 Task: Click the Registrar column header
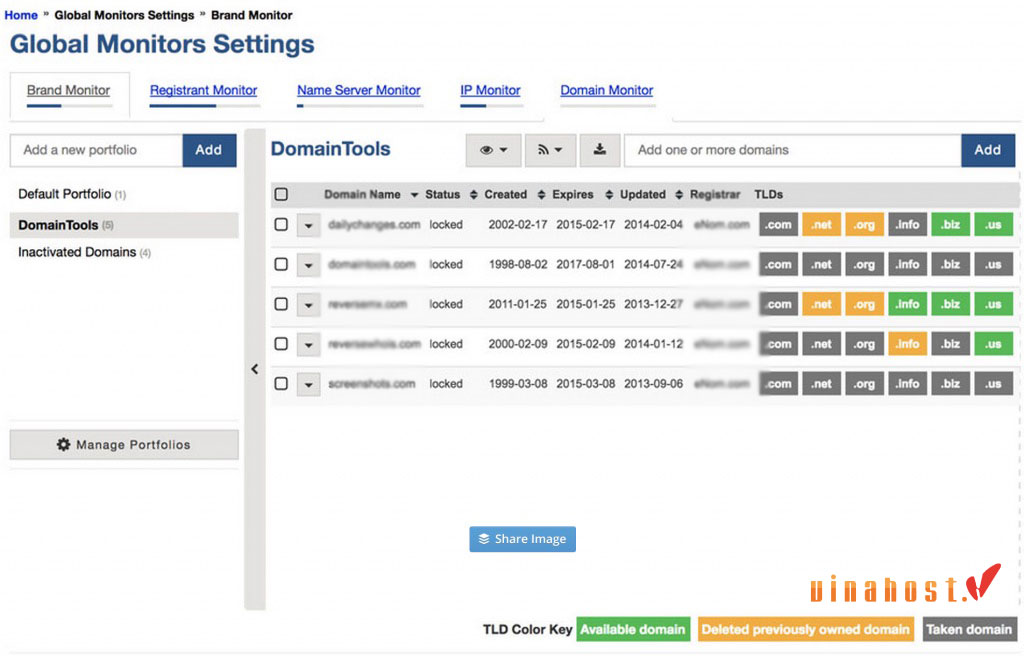click(x=715, y=195)
